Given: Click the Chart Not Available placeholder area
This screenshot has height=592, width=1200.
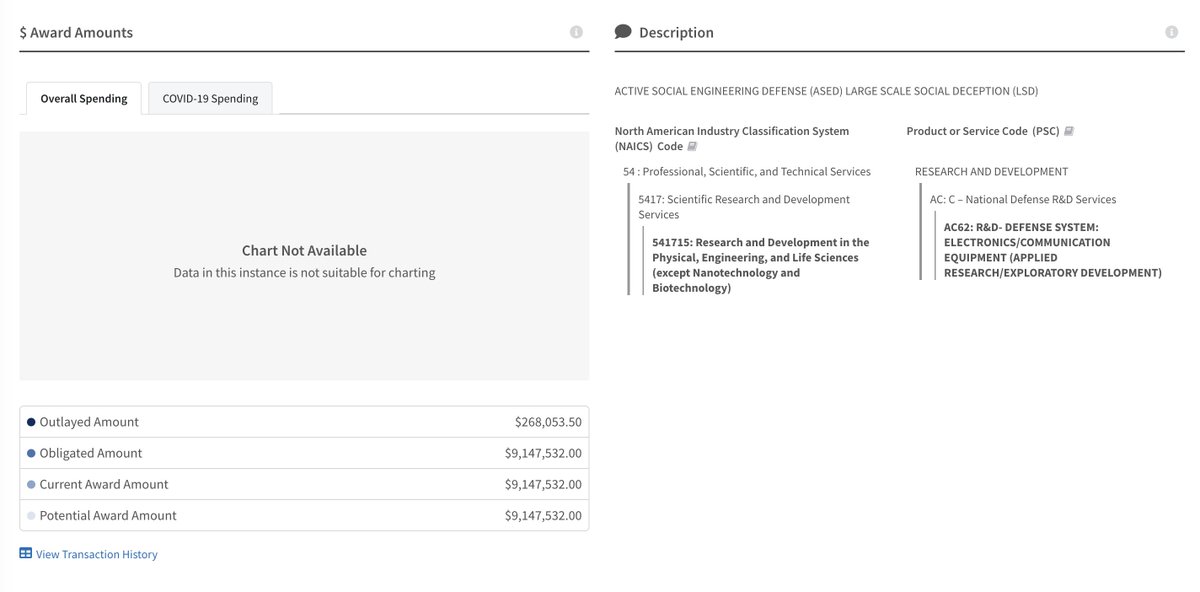Looking at the screenshot, I should (304, 257).
